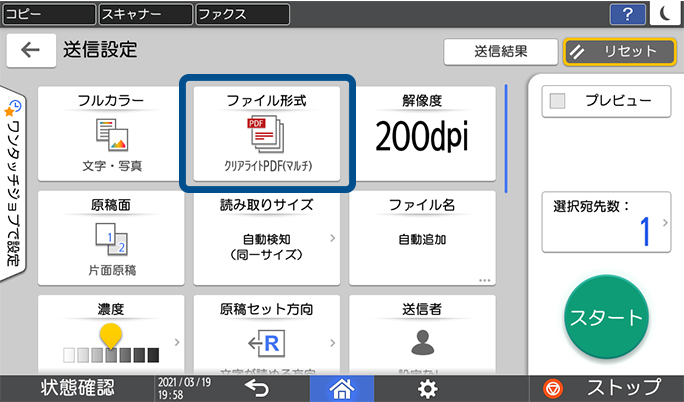Expand 読み取りサイズ chevron arrow

[x=332, y=238]
